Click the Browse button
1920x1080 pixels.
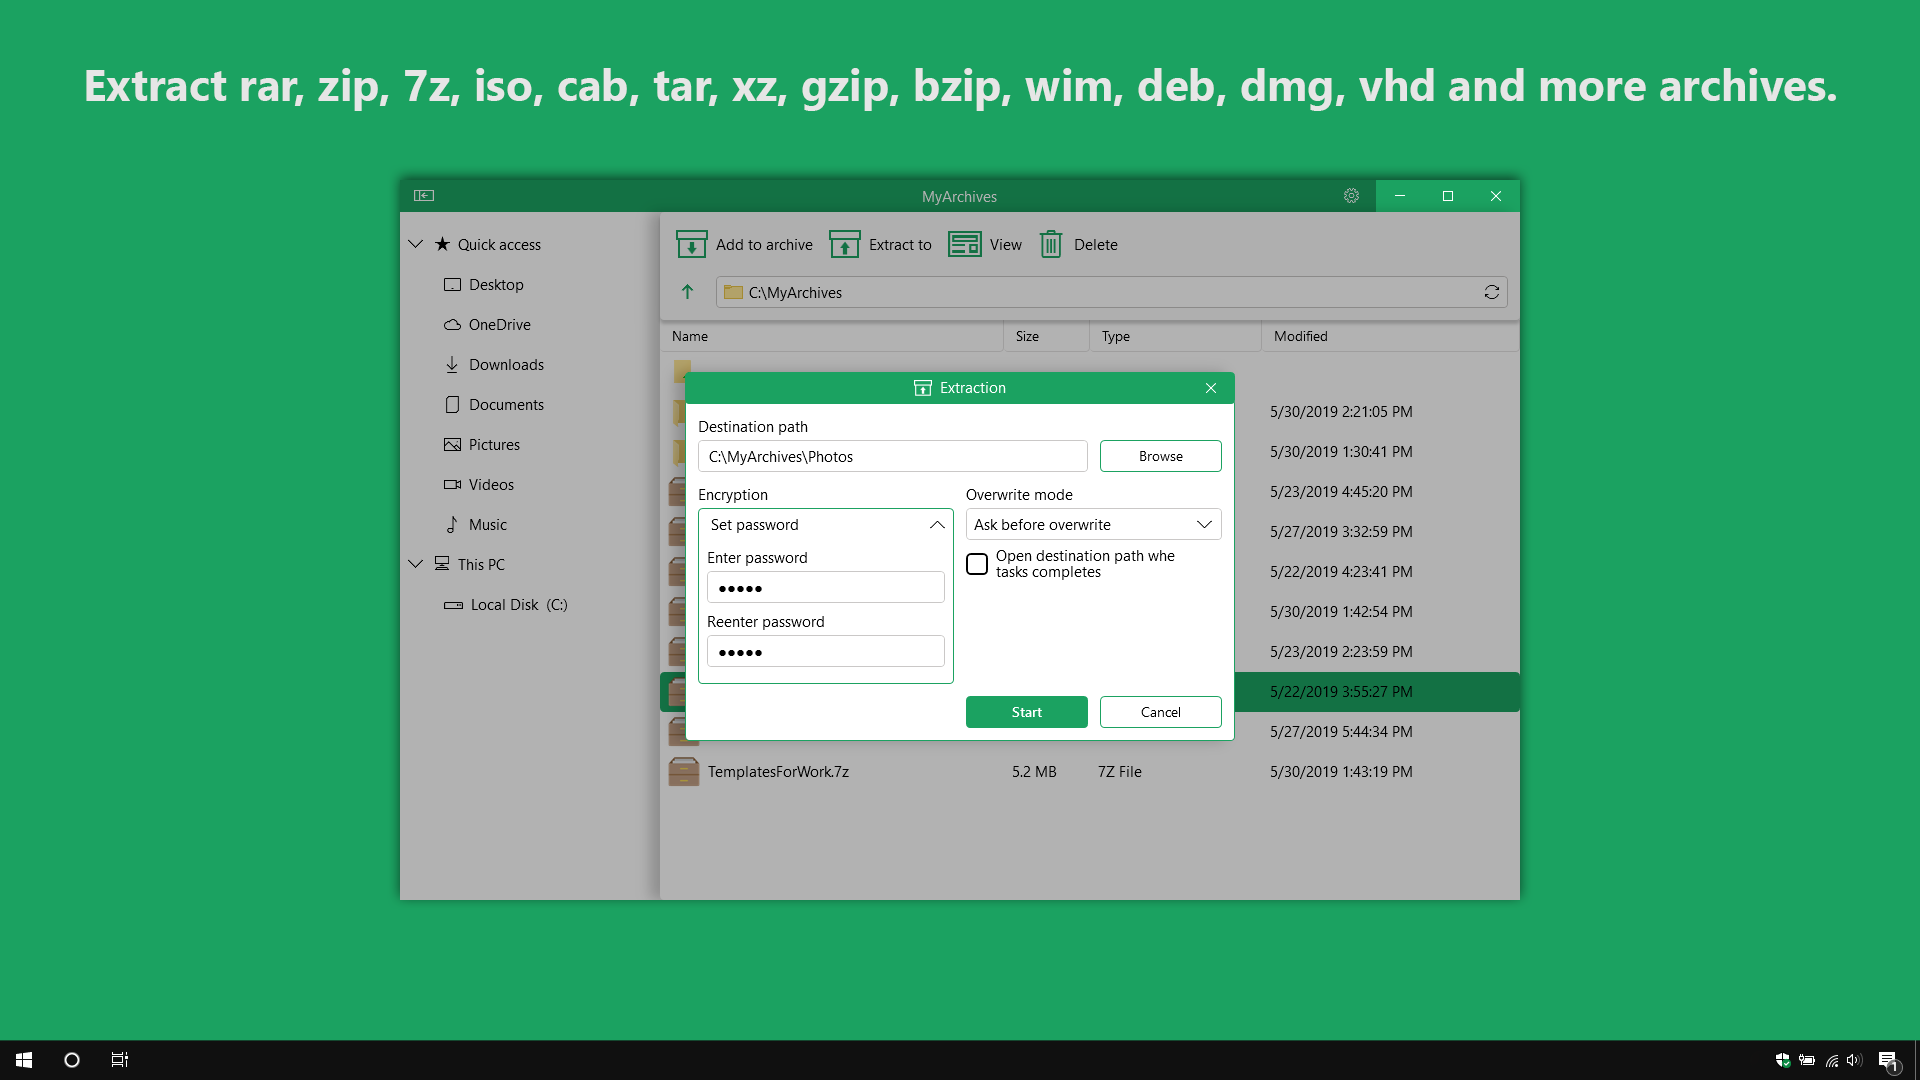(1160, 456)
